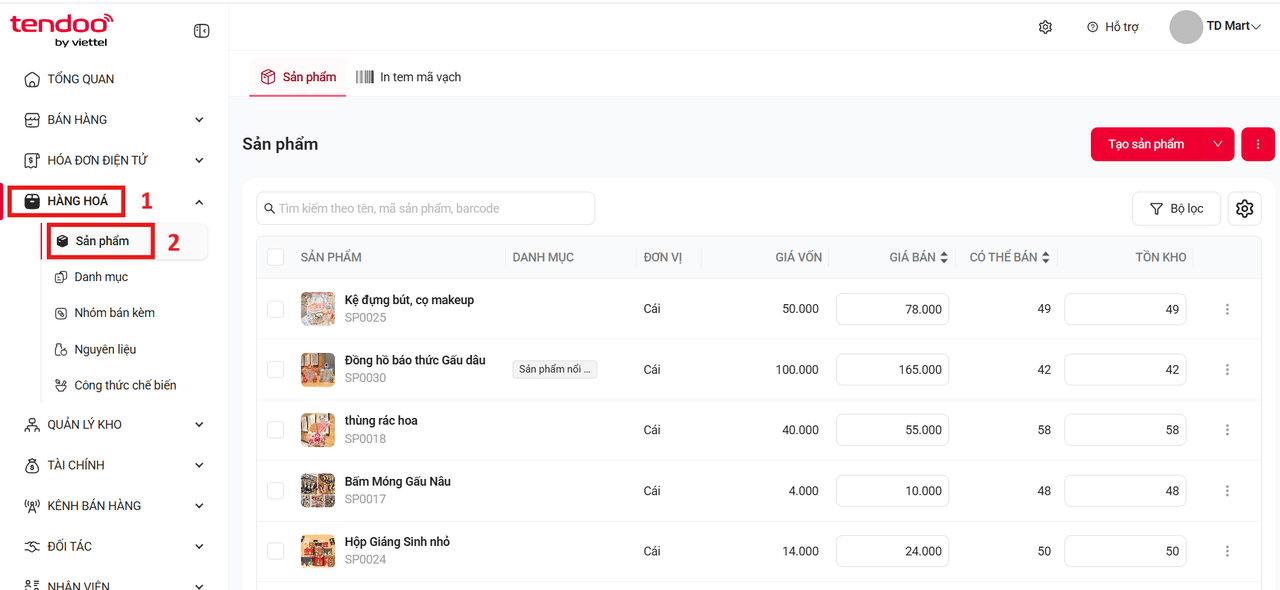Click the HÀNG HOÁ box icon

[32, 201]
